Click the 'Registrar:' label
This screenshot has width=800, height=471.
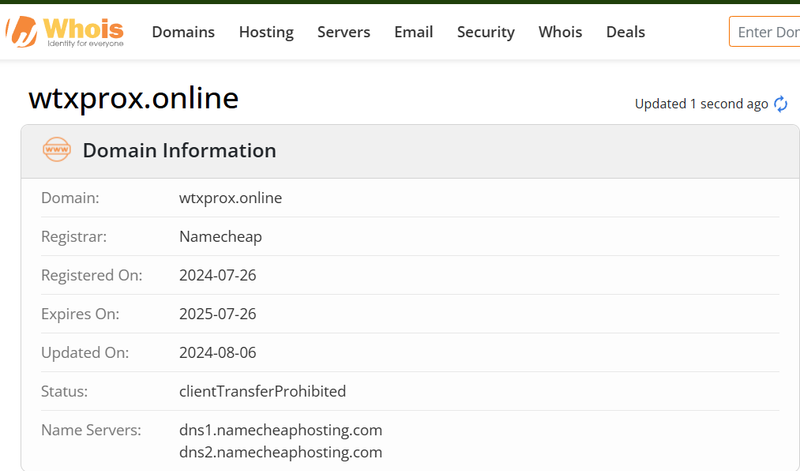[x=74, y=237]
